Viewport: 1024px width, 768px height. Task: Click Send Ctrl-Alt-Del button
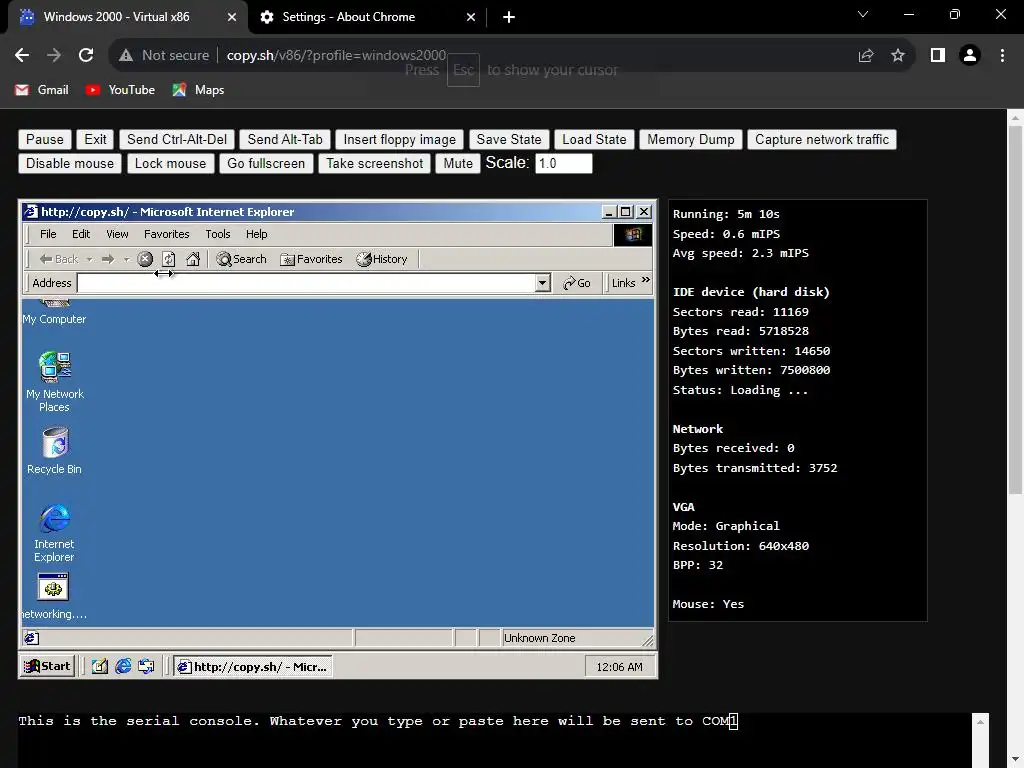177,139
